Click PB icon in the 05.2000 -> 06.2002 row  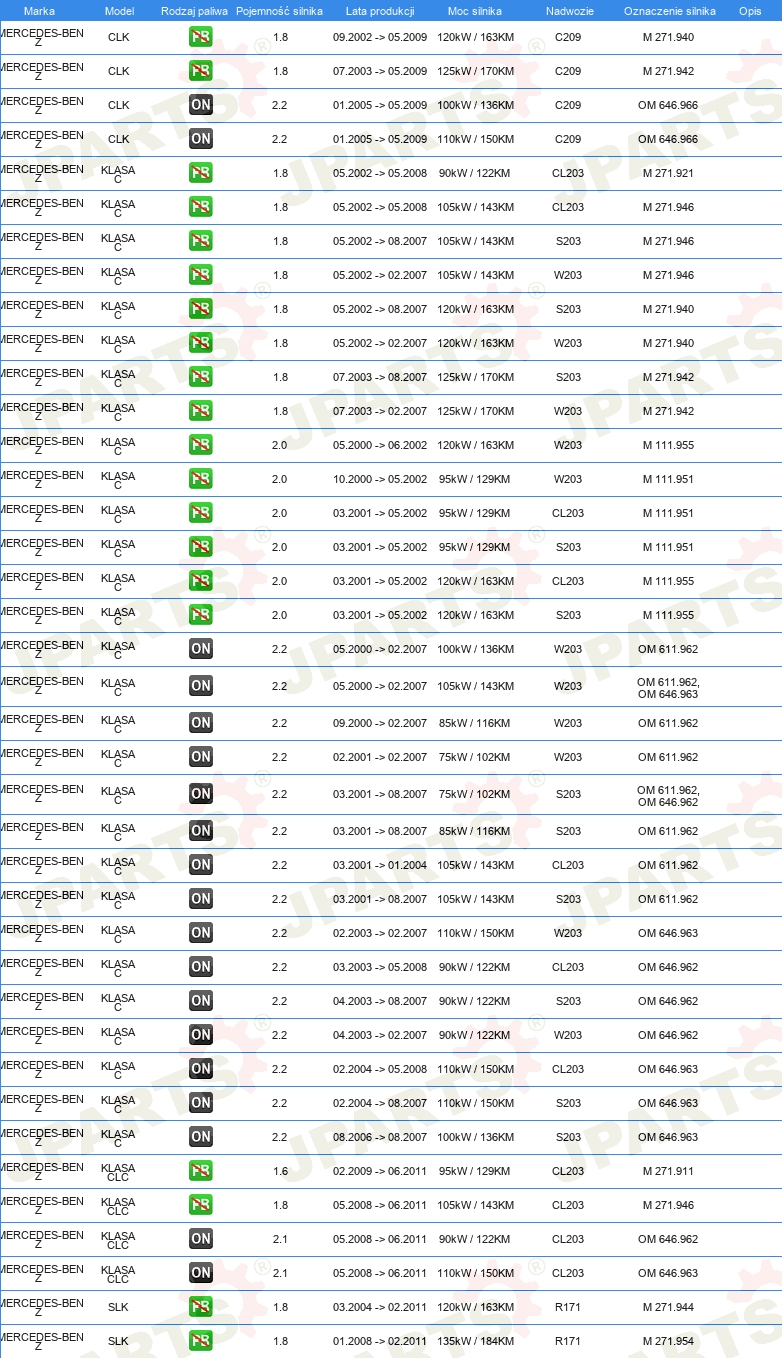coord(201,445)
